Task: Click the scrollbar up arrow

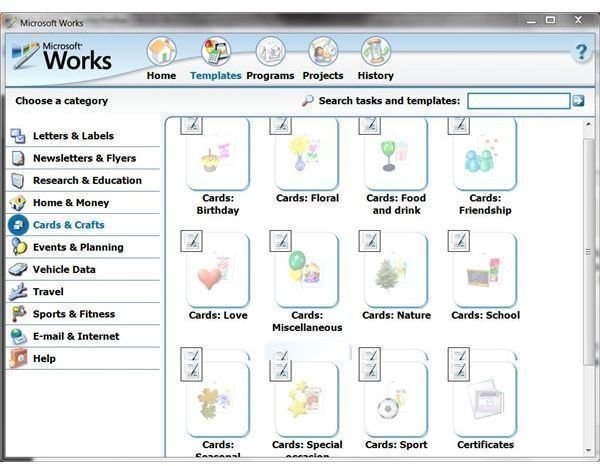Action: [588, 124]
